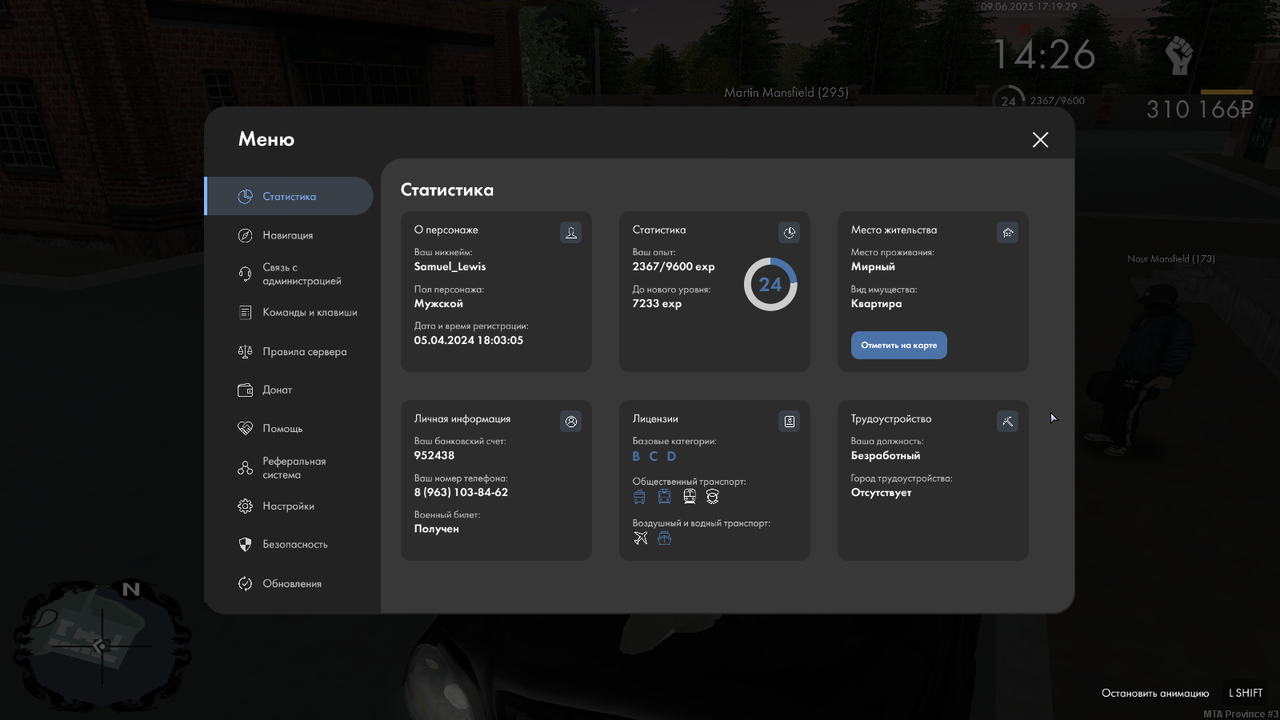Click the Меню window title

point(266,140)
